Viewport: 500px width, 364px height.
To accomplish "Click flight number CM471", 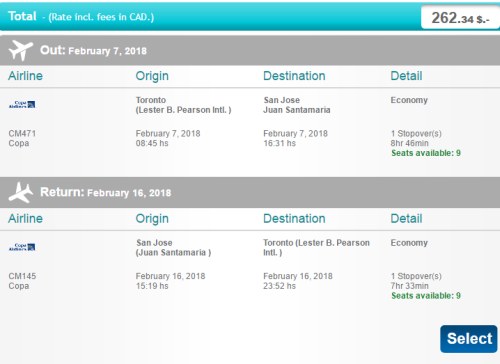I will (x=22, y=133).
